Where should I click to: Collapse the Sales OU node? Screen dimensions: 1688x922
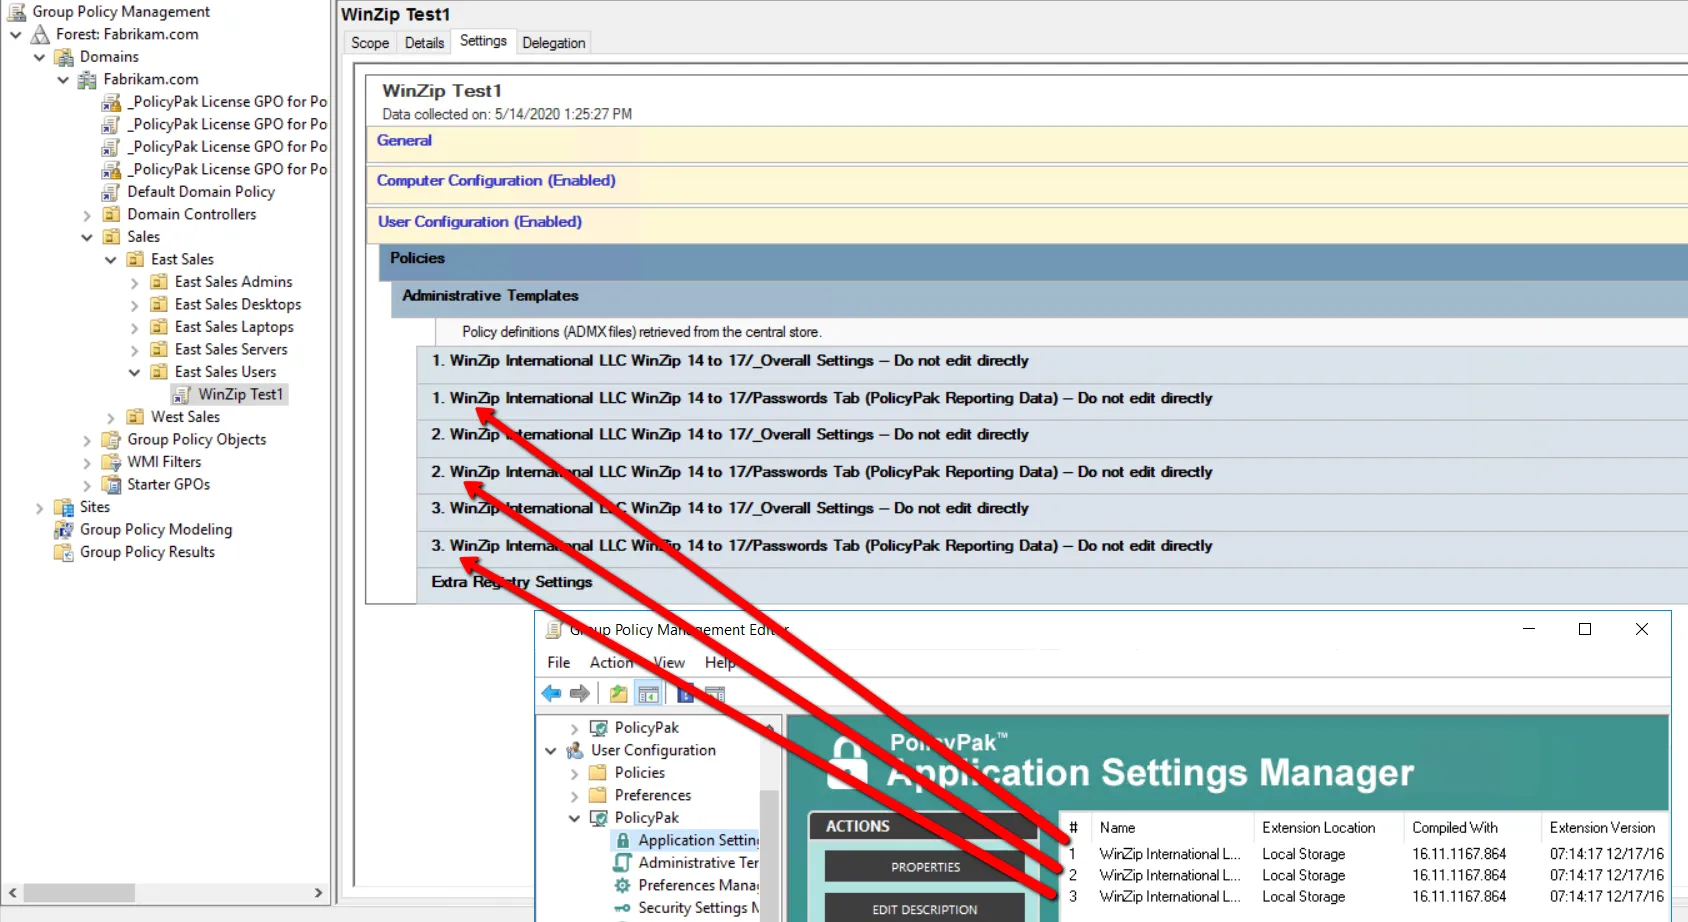[87, 237]
